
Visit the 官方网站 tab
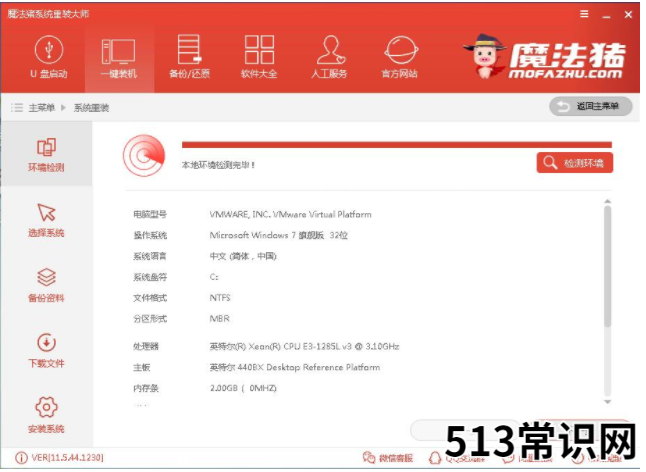(400, 57)
